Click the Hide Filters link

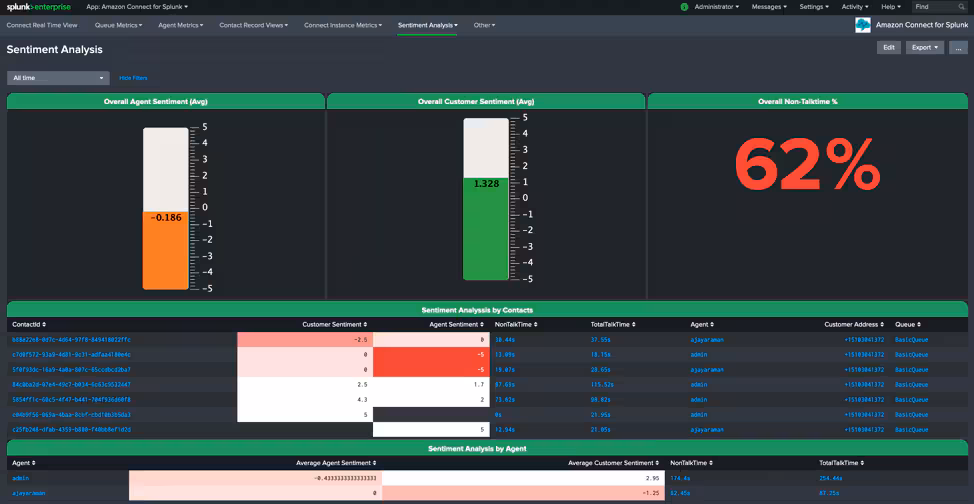[x=133, y=78]
